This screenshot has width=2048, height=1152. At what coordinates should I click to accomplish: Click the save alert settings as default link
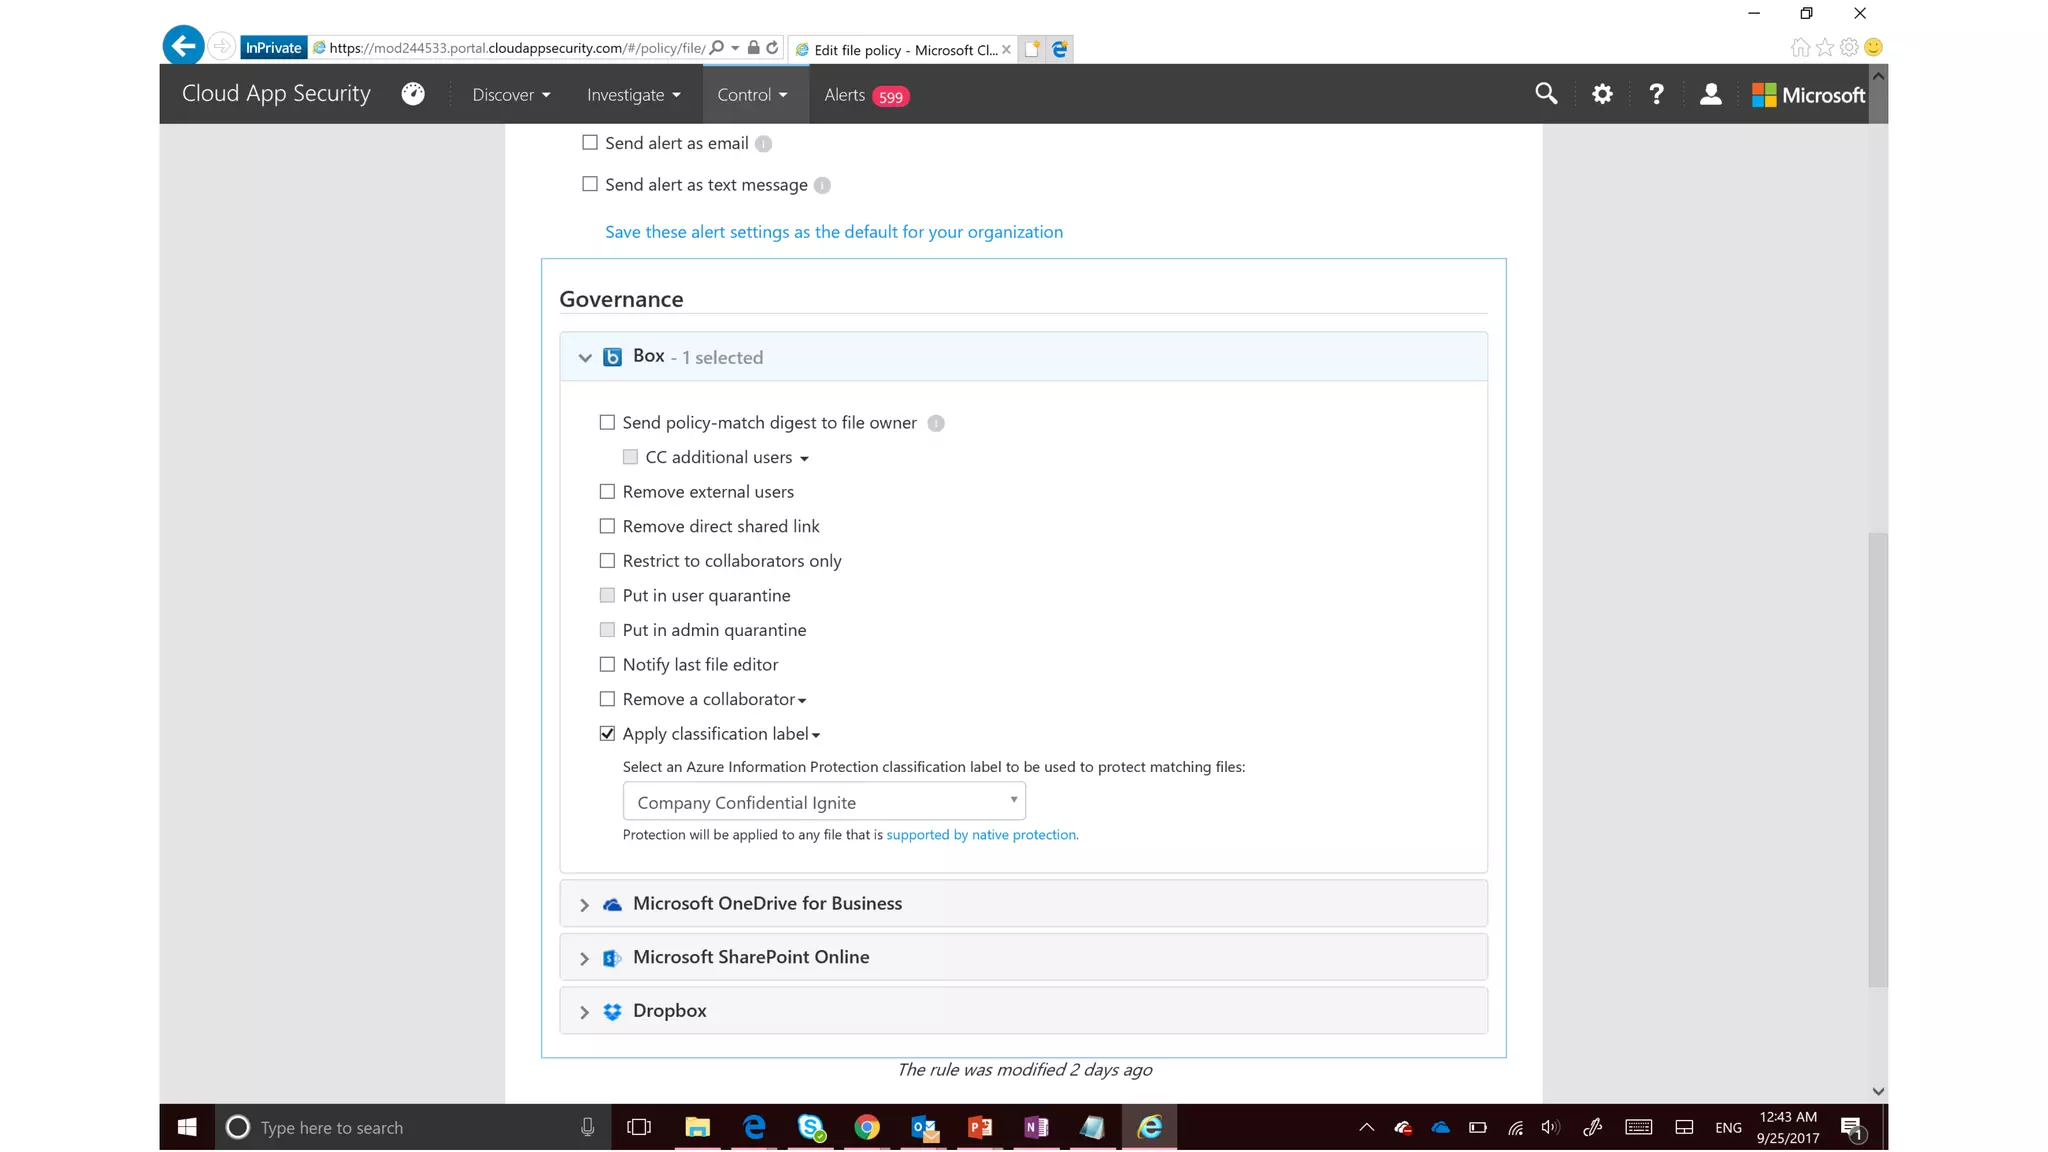tap(833, 232)
